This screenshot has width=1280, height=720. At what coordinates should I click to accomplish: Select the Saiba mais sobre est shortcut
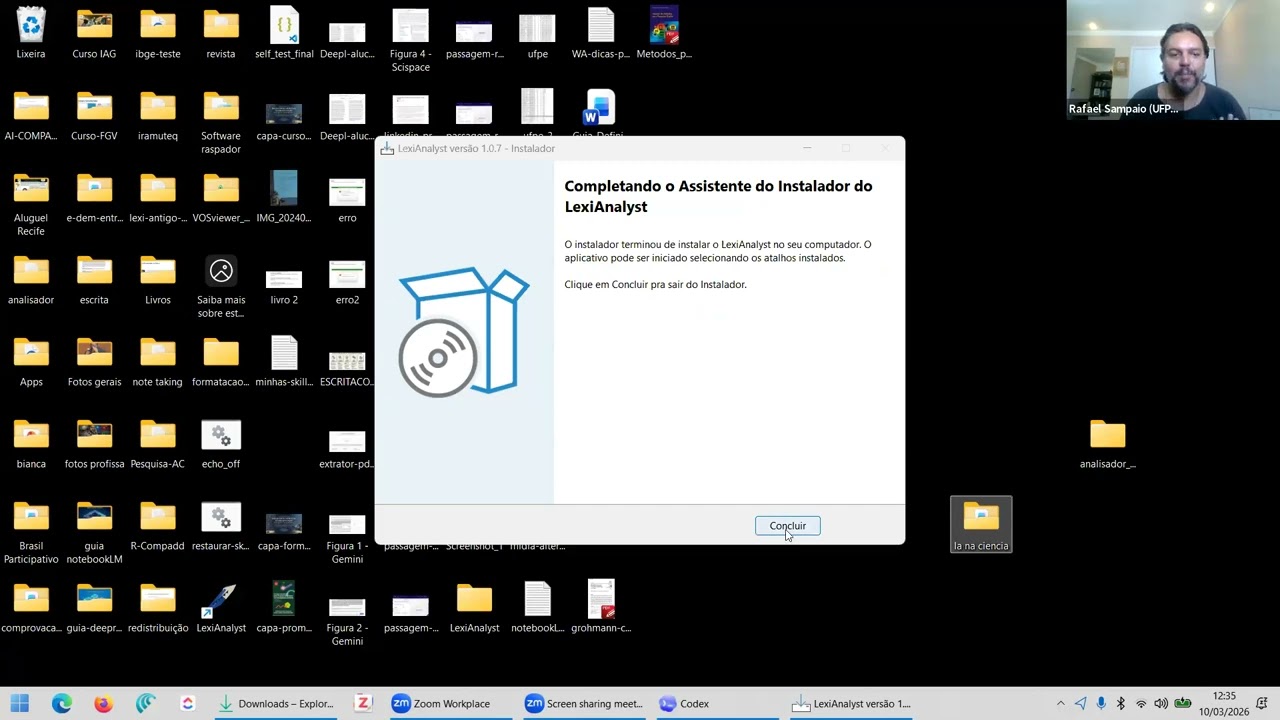[x=221, y=286]
